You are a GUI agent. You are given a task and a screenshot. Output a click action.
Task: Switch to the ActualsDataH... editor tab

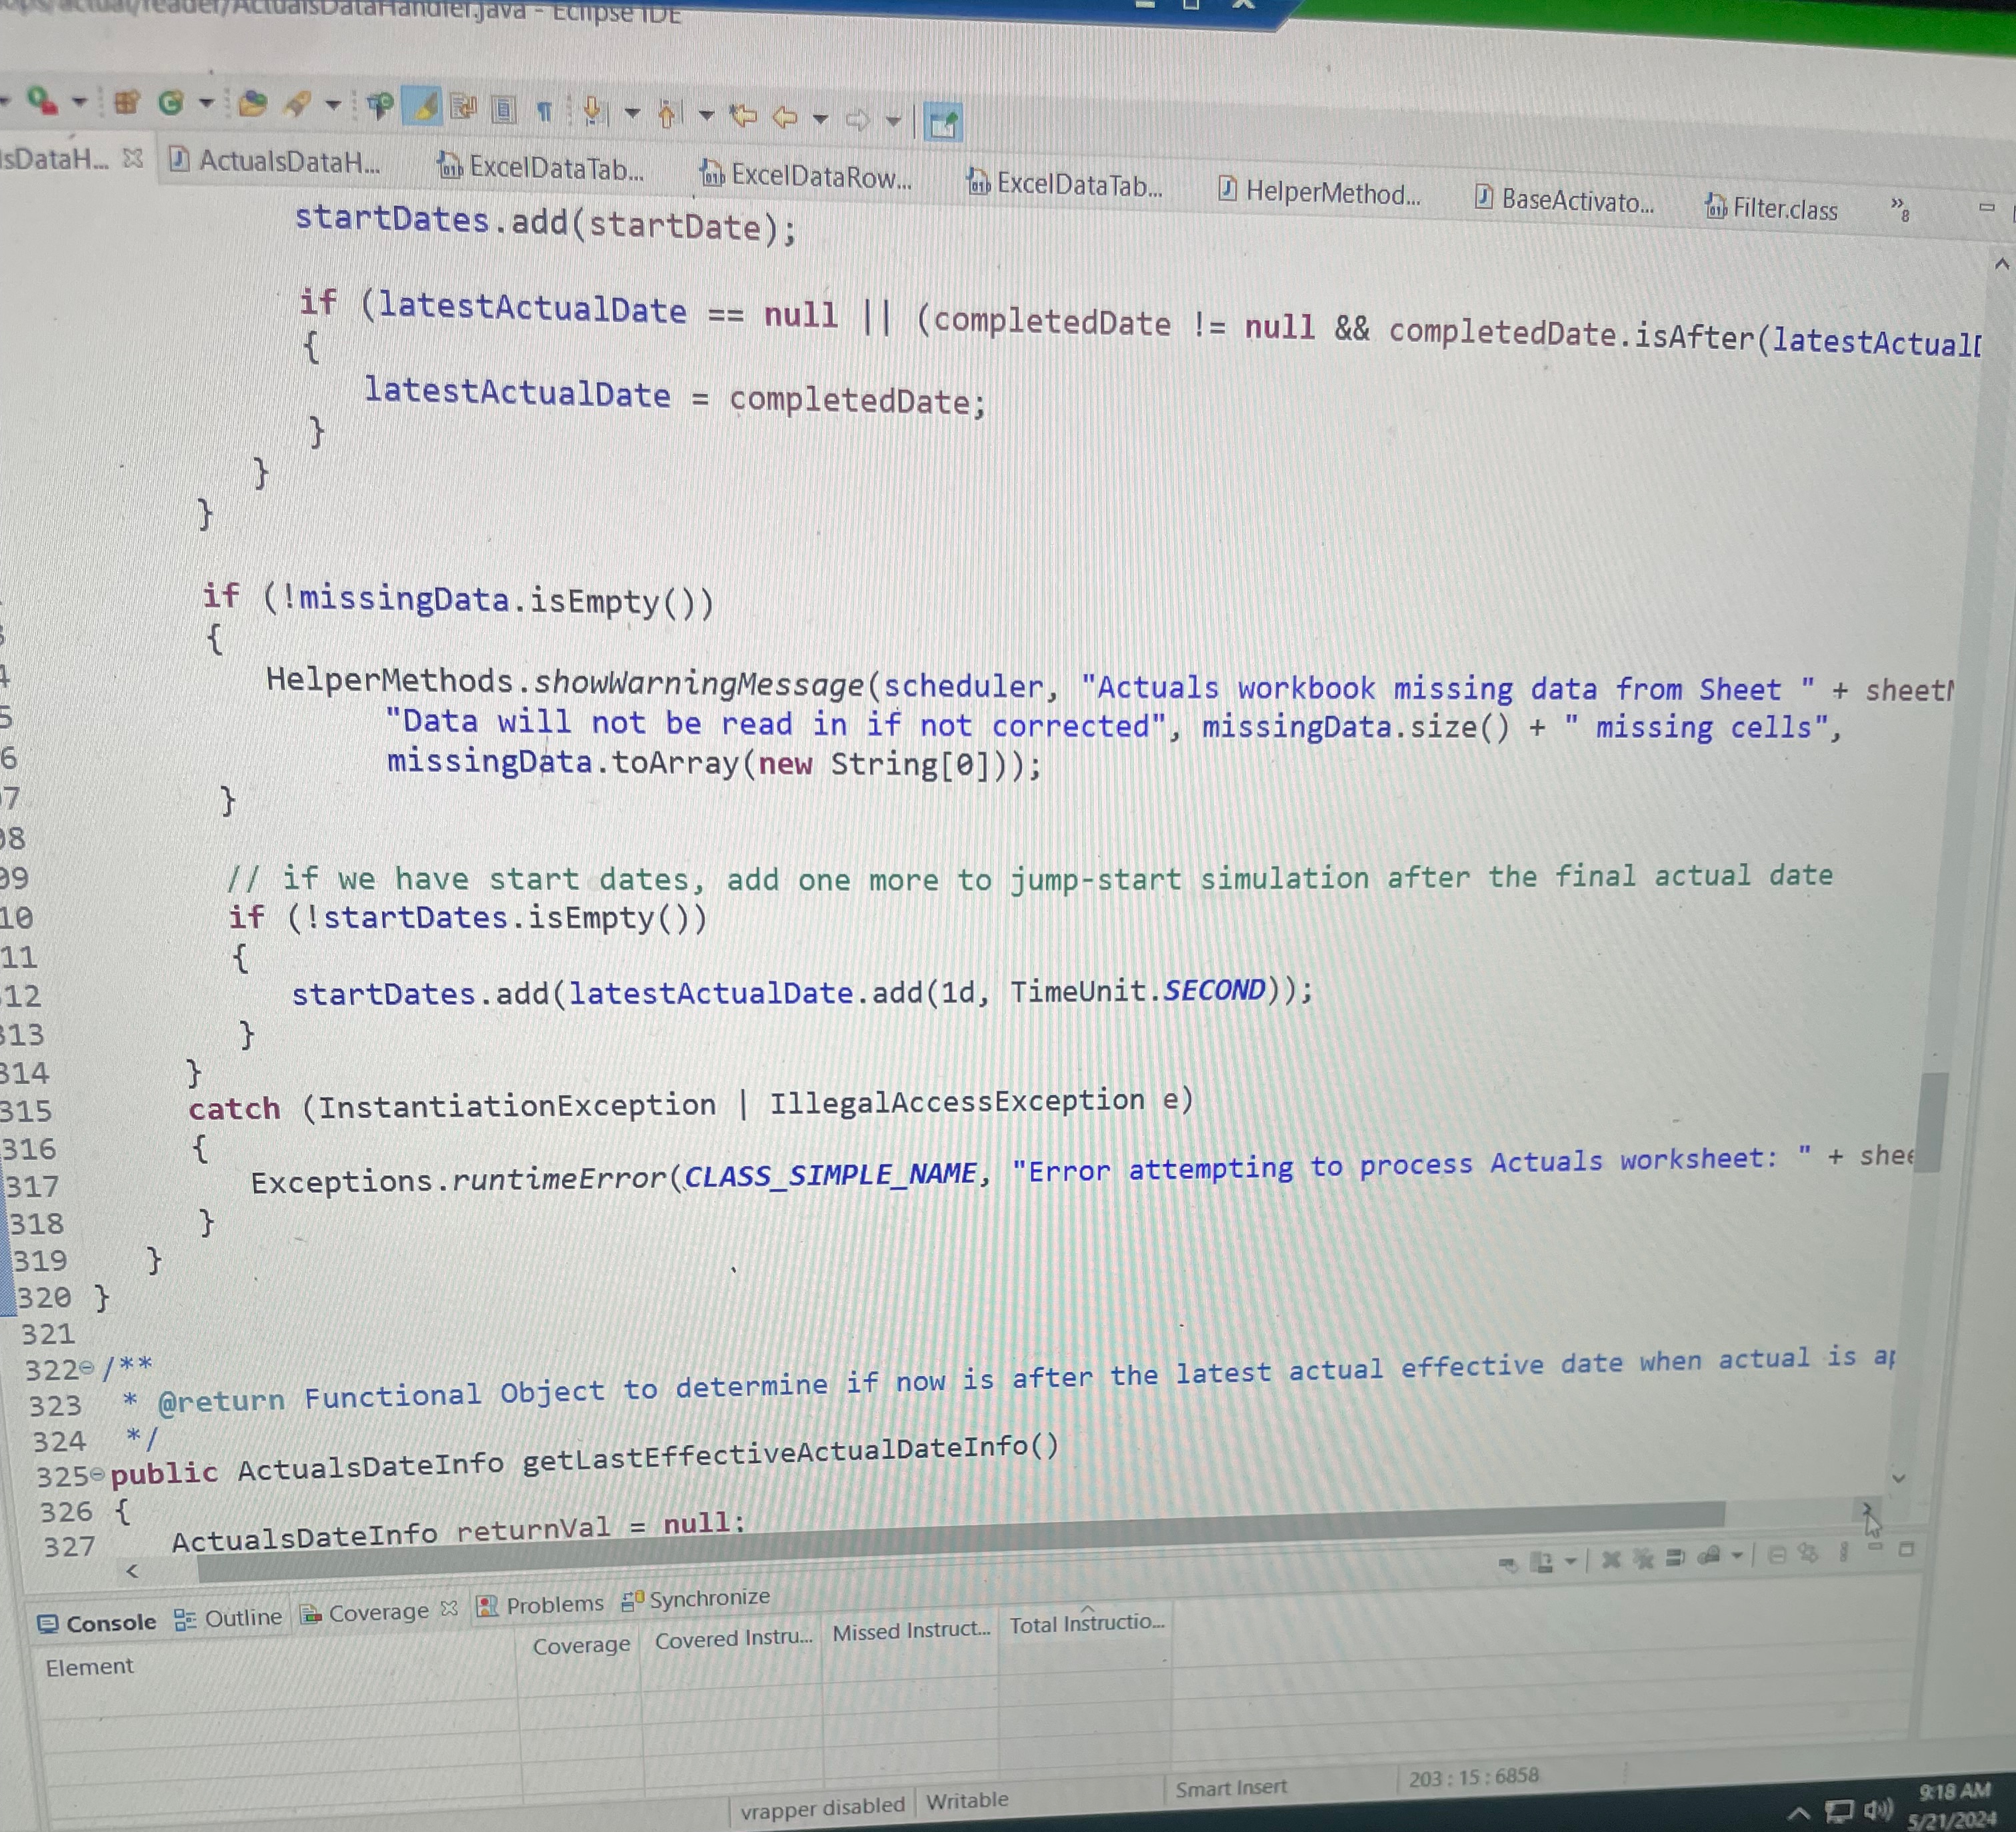[275, 161]
